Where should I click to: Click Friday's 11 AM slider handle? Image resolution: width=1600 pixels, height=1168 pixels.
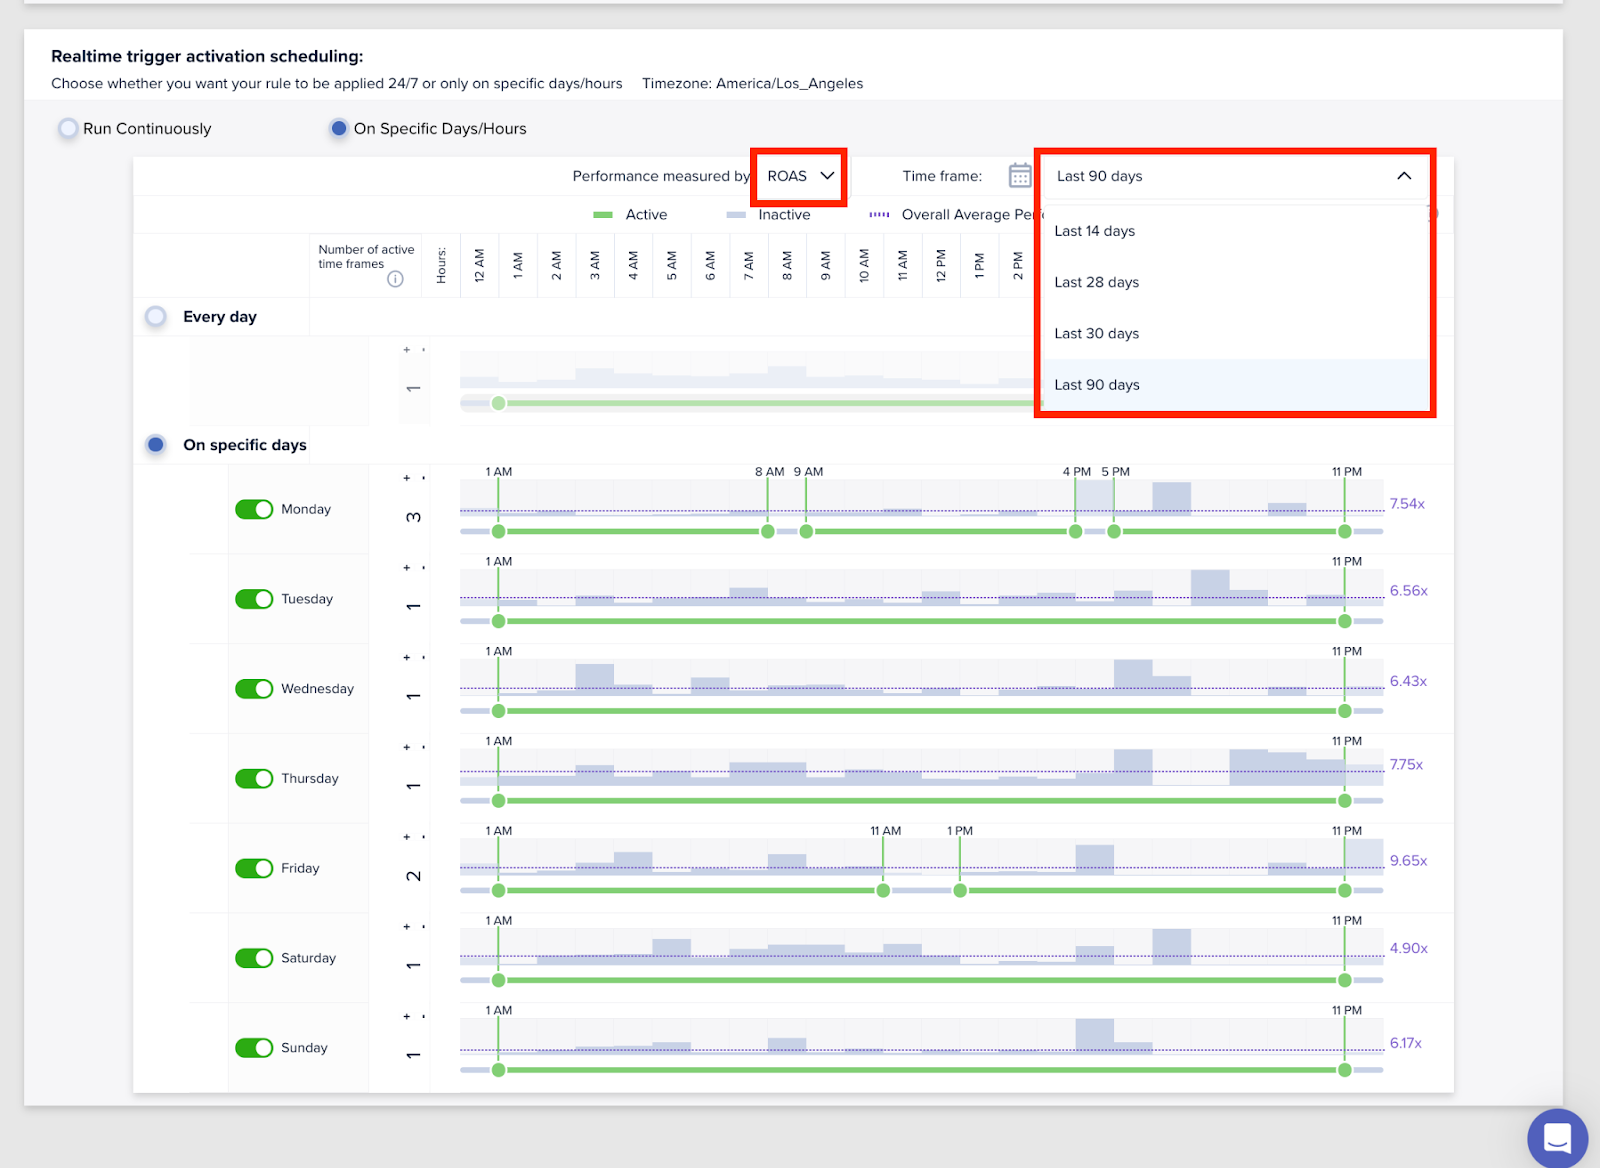pos(883,891)
